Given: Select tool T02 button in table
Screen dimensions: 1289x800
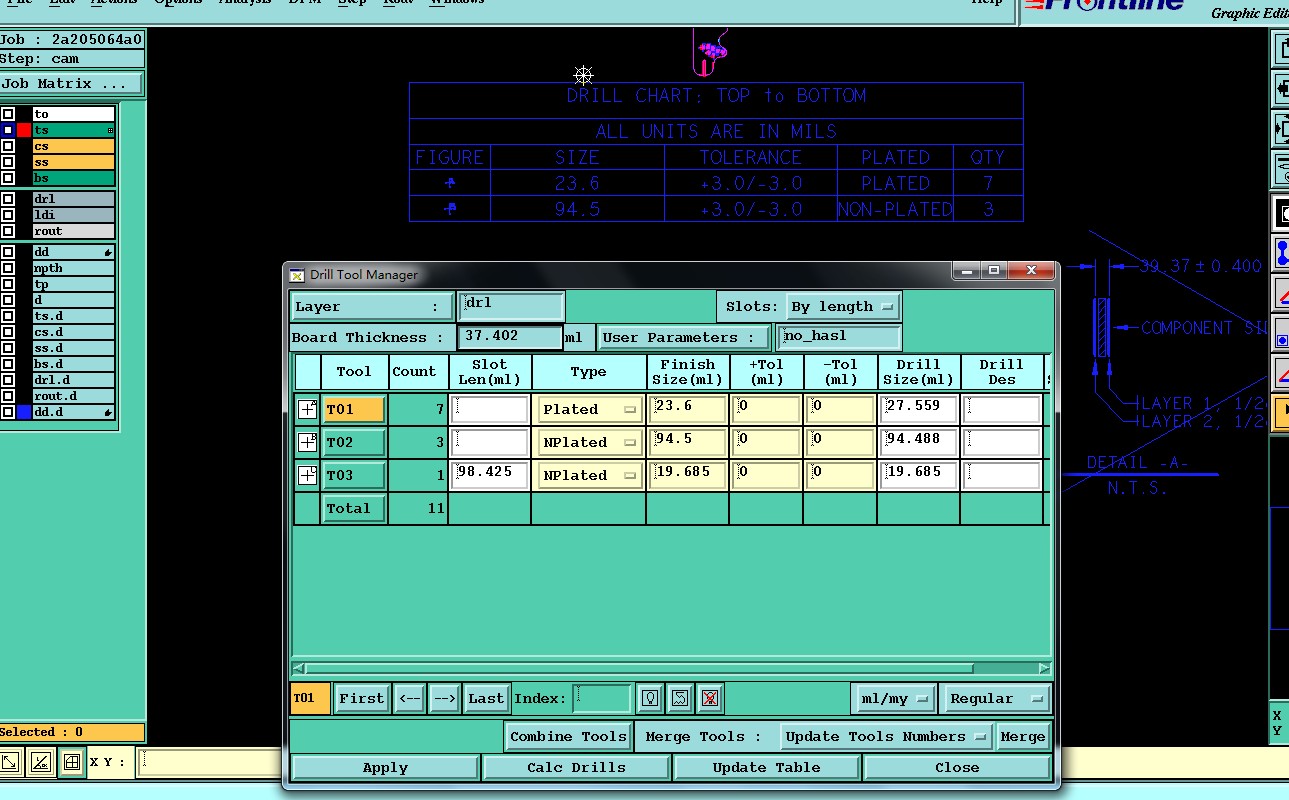Looking at the screenshot, I should click(354, 442).
